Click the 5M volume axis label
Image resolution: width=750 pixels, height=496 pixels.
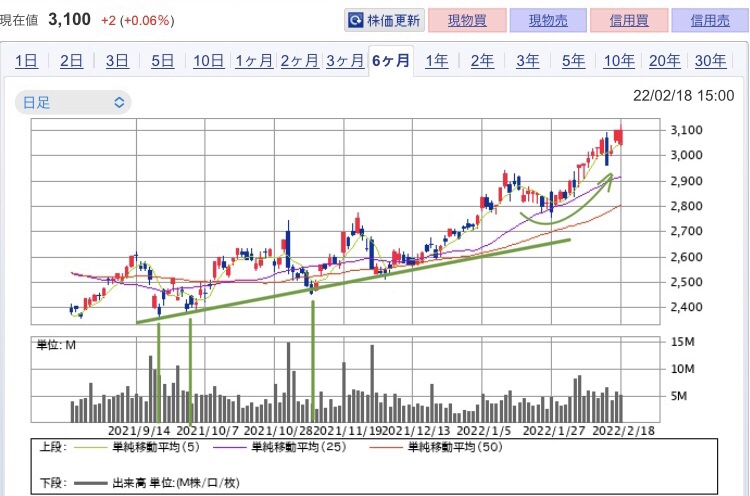coord(679,396)
